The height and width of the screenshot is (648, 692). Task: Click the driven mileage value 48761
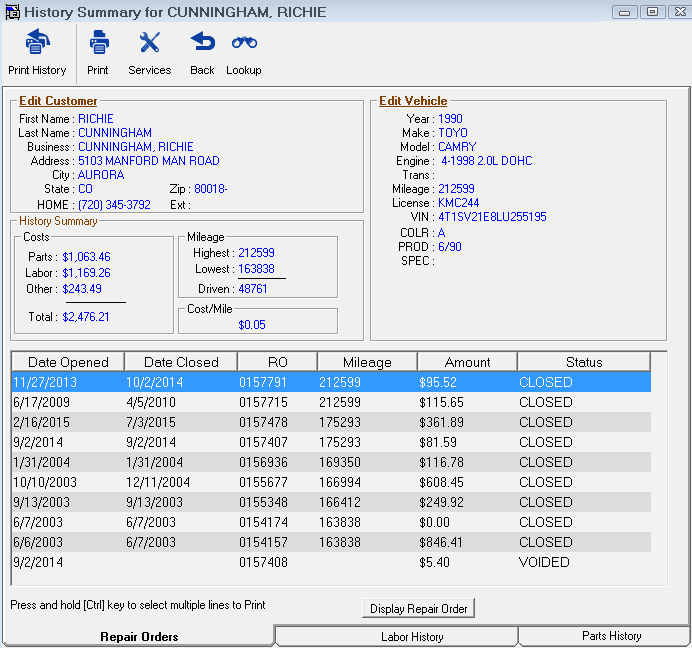click(x=253, y=289)
